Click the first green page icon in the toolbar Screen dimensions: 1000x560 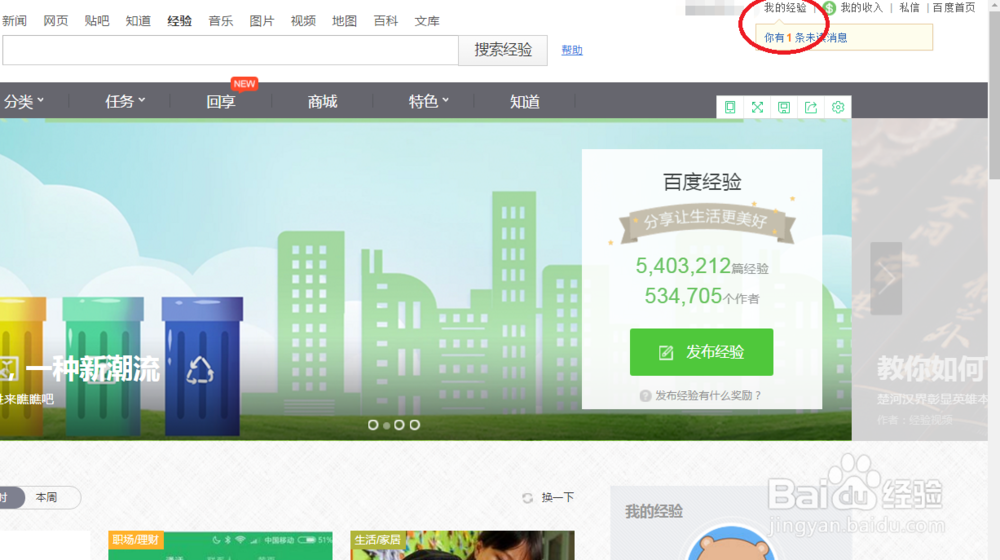(x=730, y=107)
